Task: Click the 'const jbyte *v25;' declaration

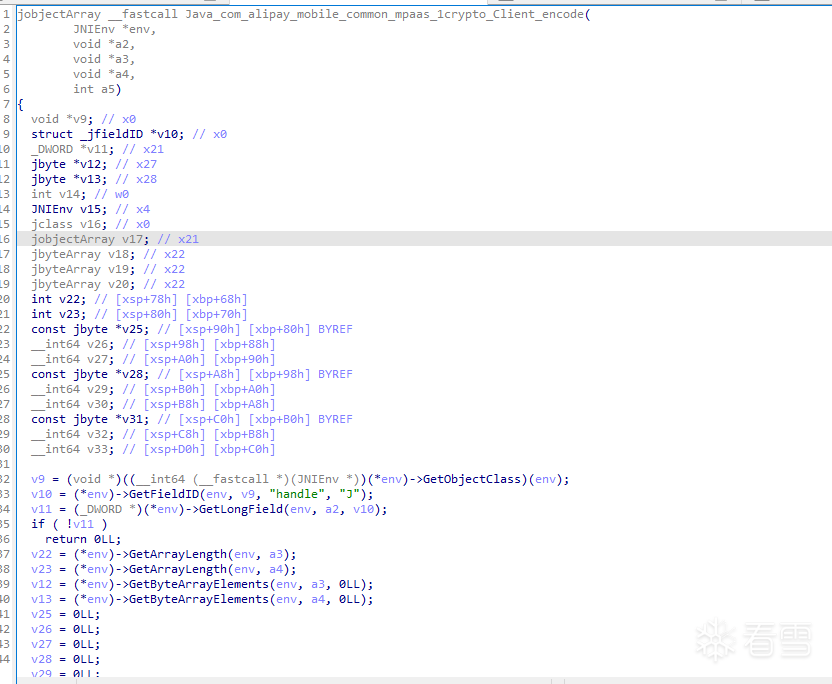Action: click(x=90, y=329)
